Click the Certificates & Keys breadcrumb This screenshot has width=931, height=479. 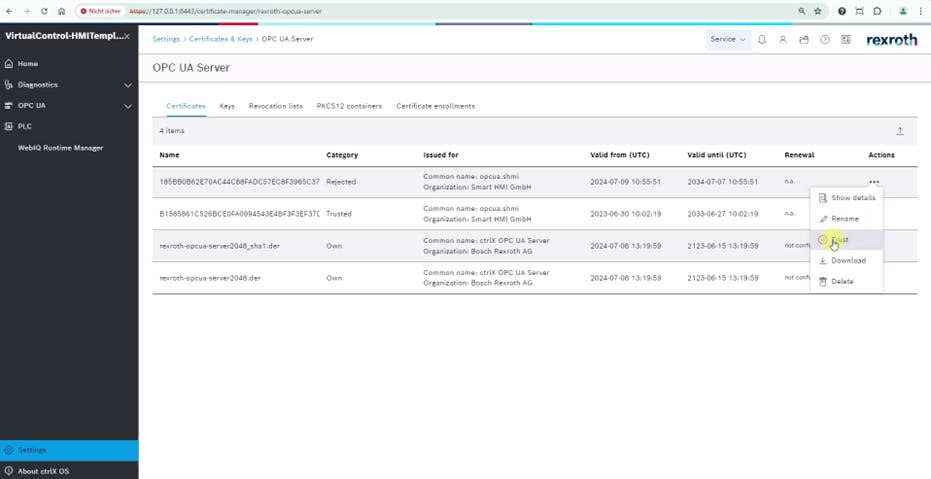coord(221,39)
